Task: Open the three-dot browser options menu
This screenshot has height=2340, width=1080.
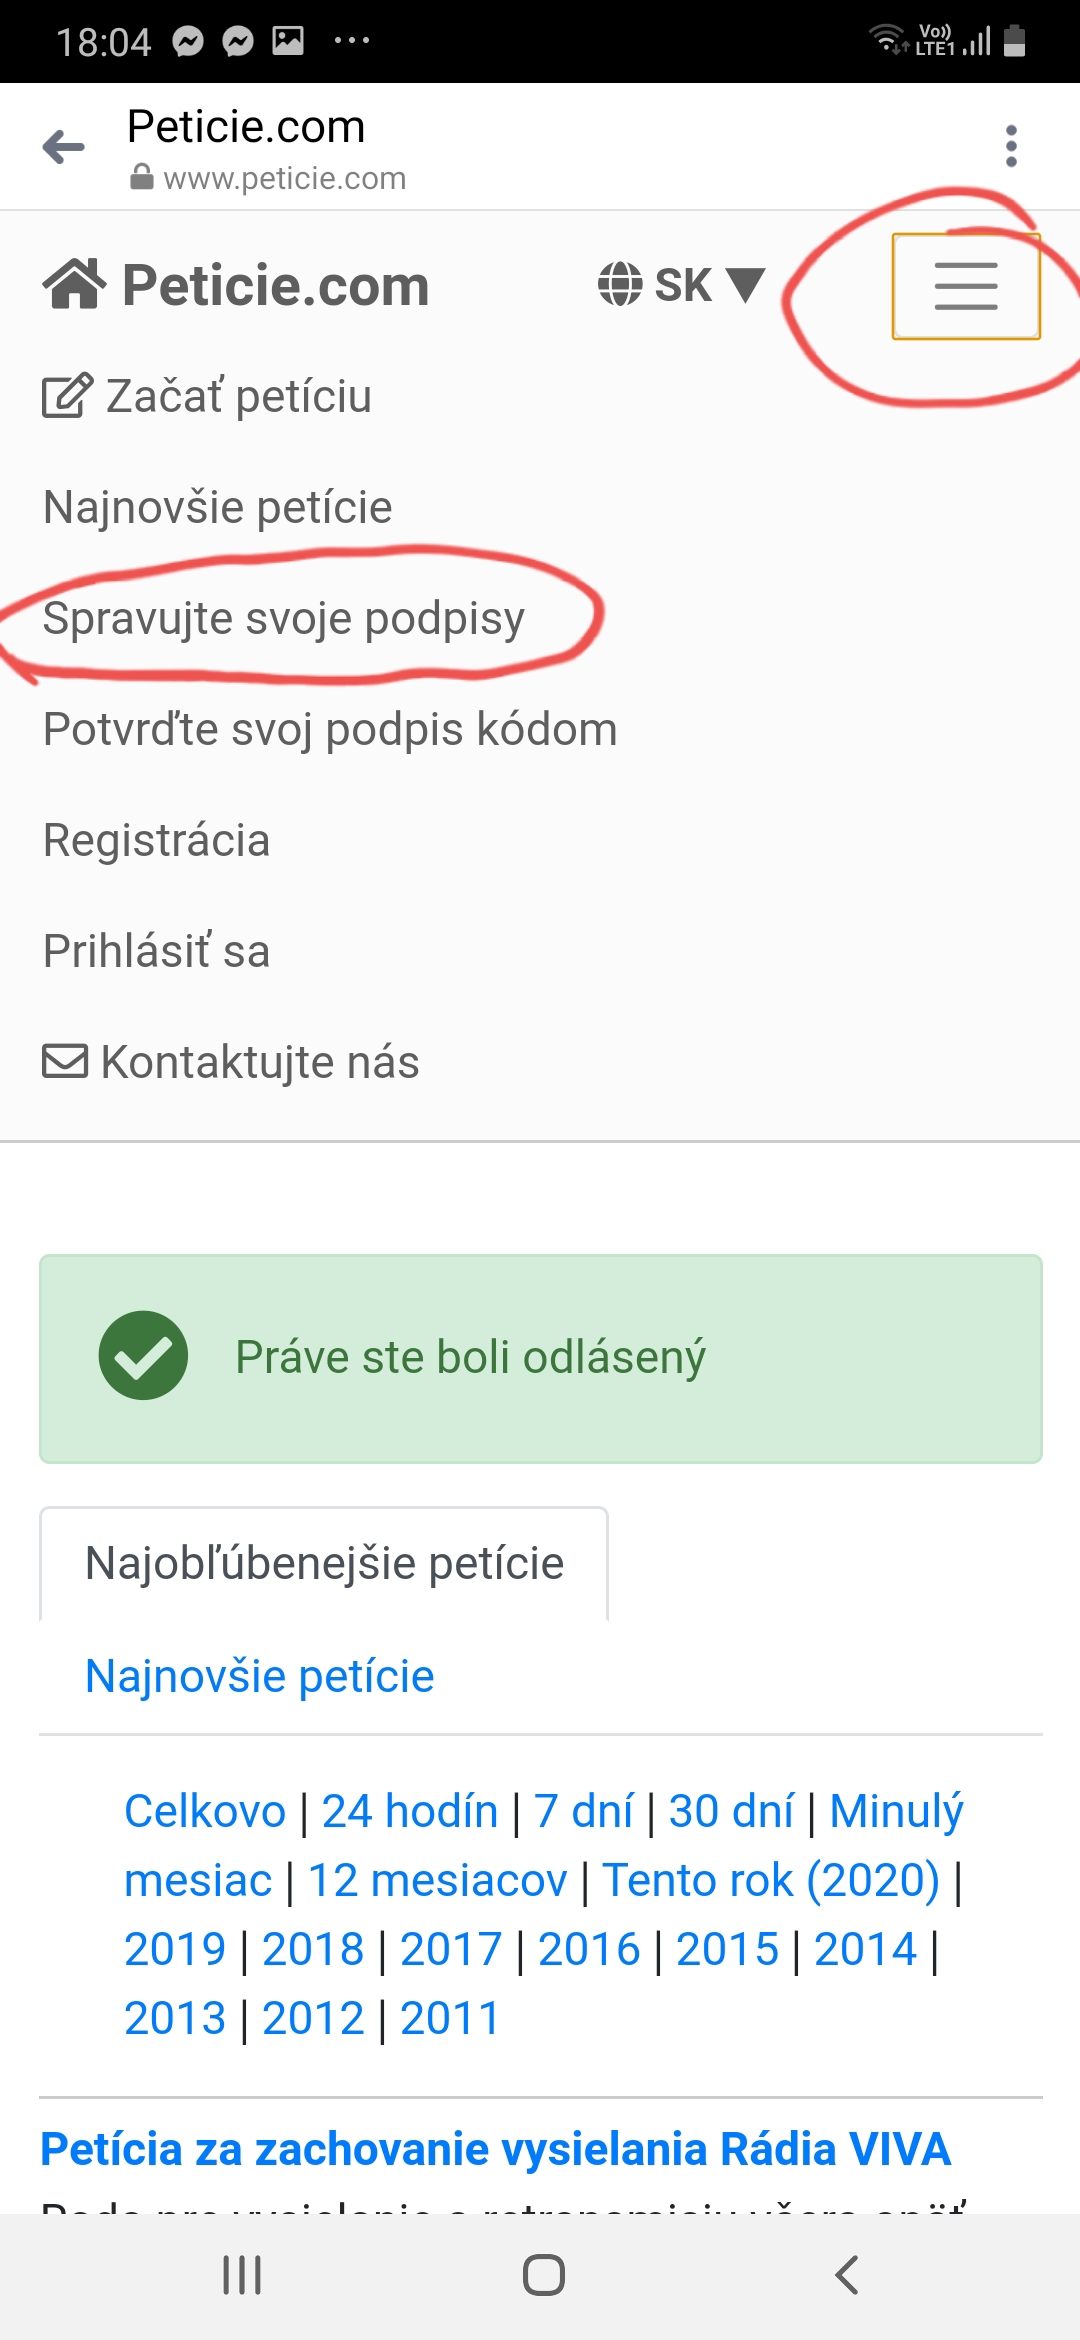Action: tap(1011, 146)
